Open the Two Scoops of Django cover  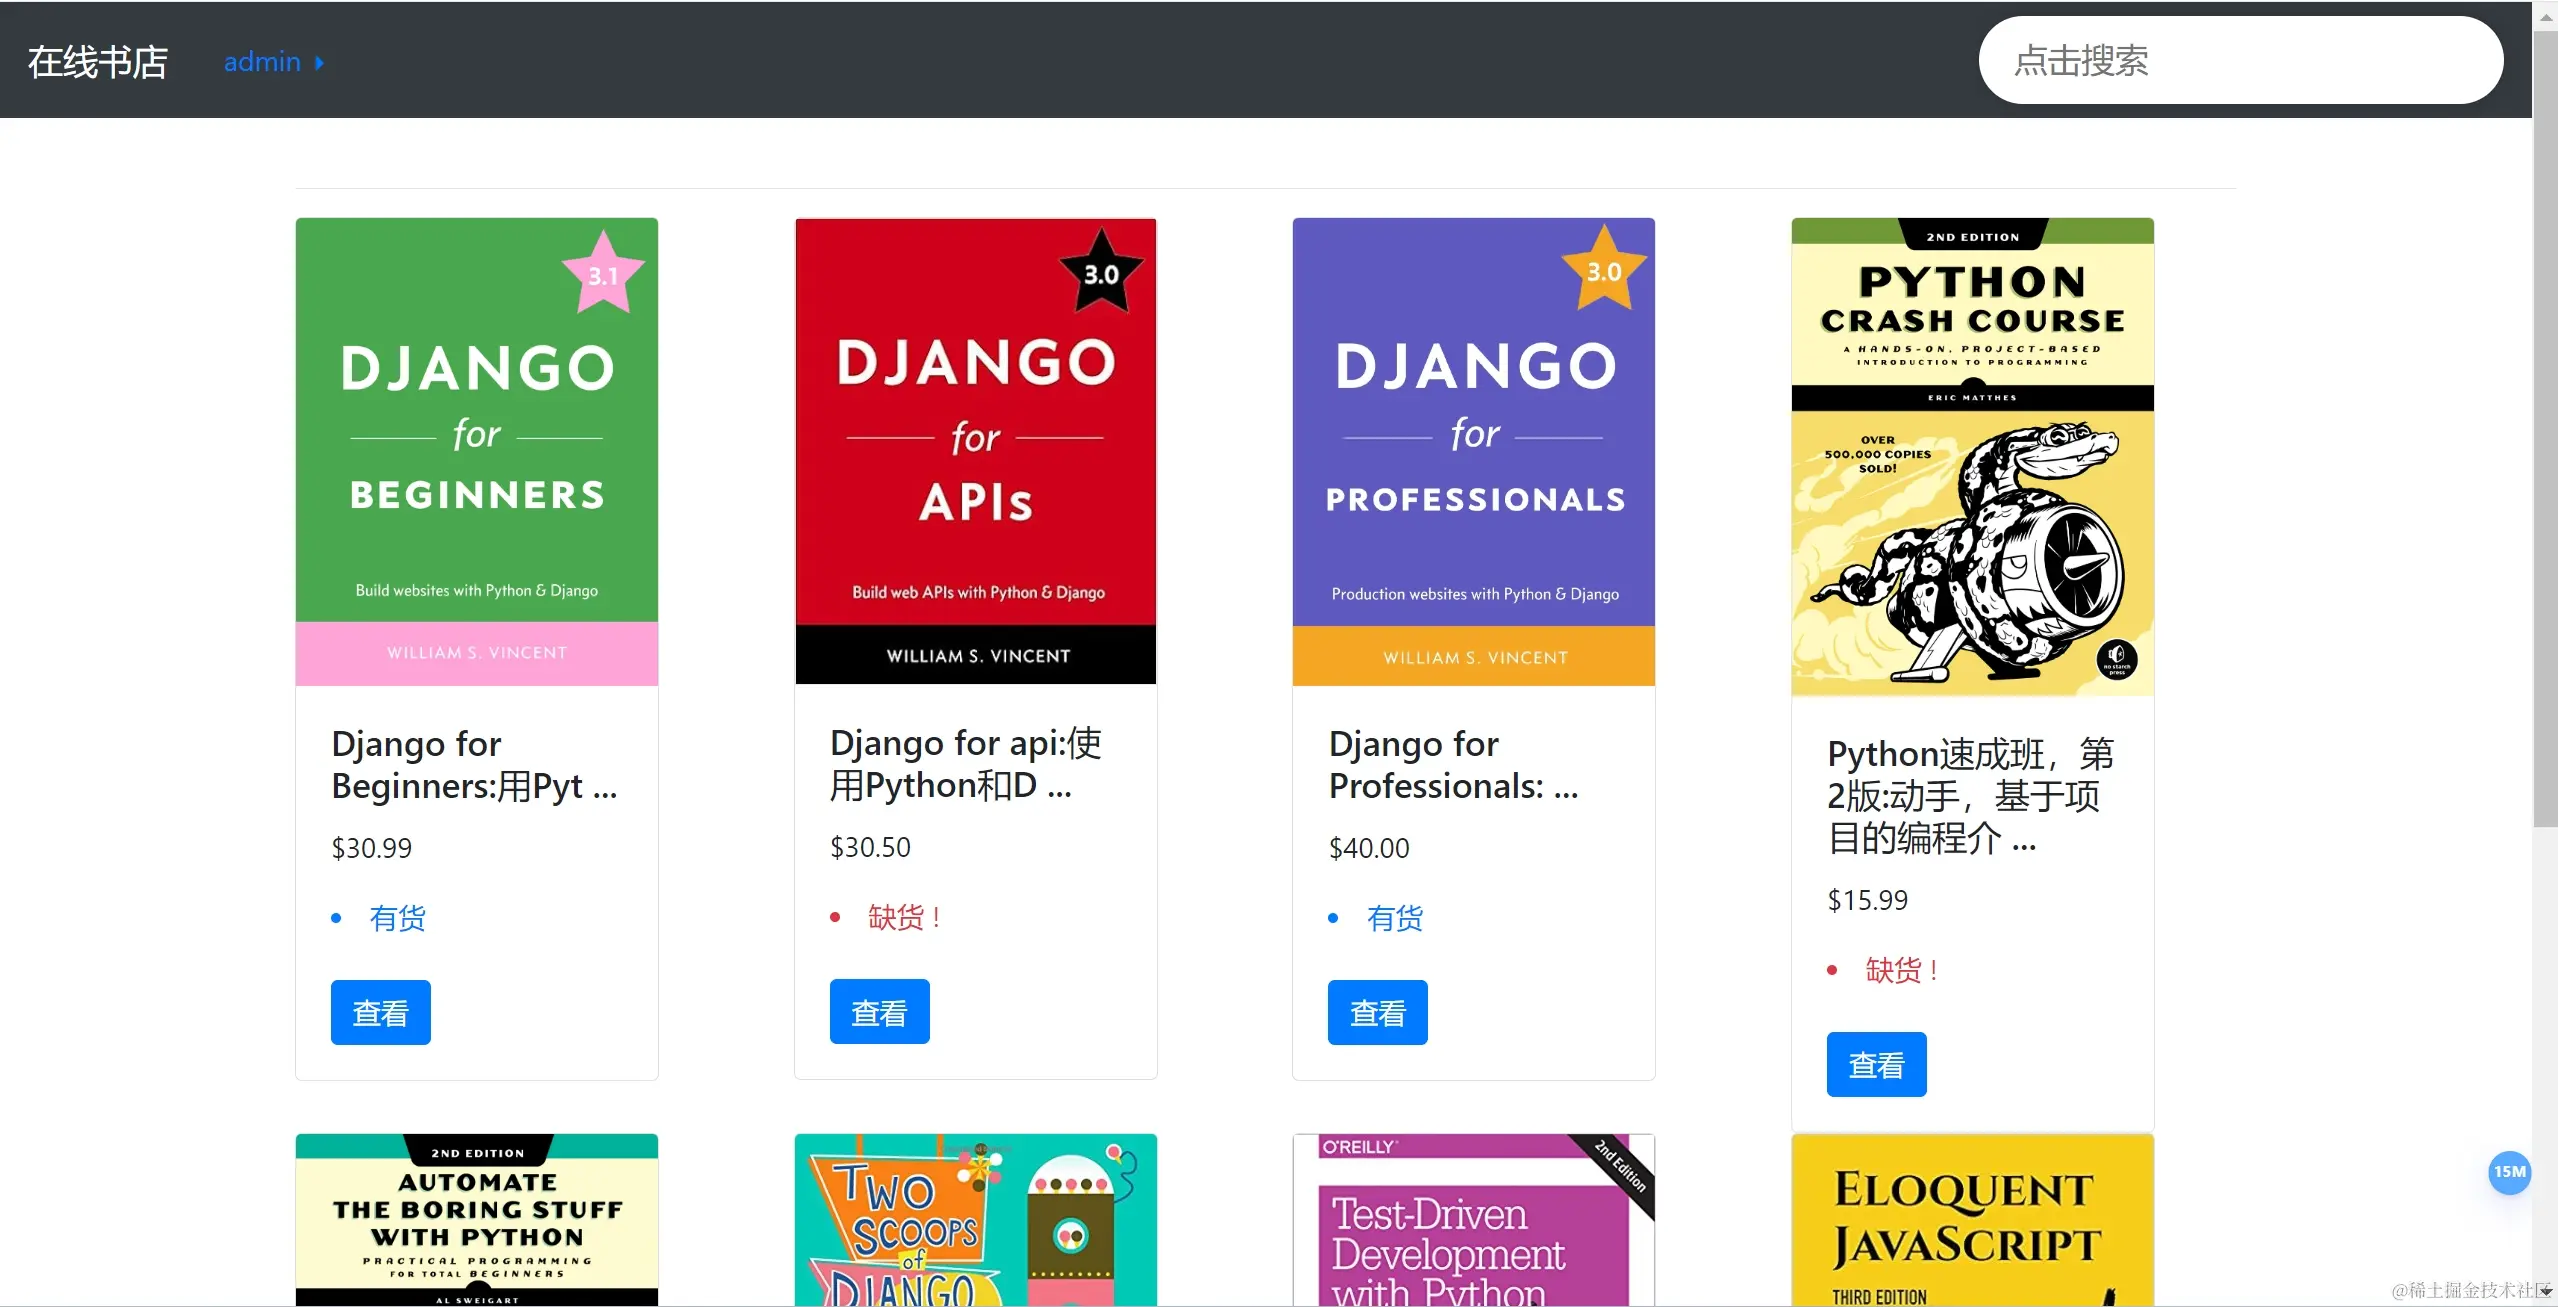(x=975, y=1220)
